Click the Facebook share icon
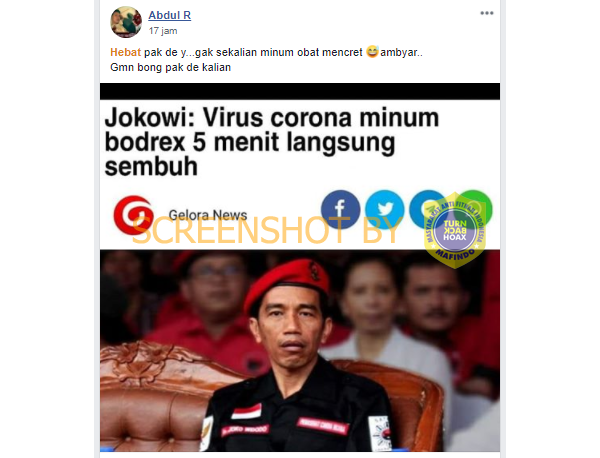The height and width of the screenshot is (458, 600). (x=340, y=209)
